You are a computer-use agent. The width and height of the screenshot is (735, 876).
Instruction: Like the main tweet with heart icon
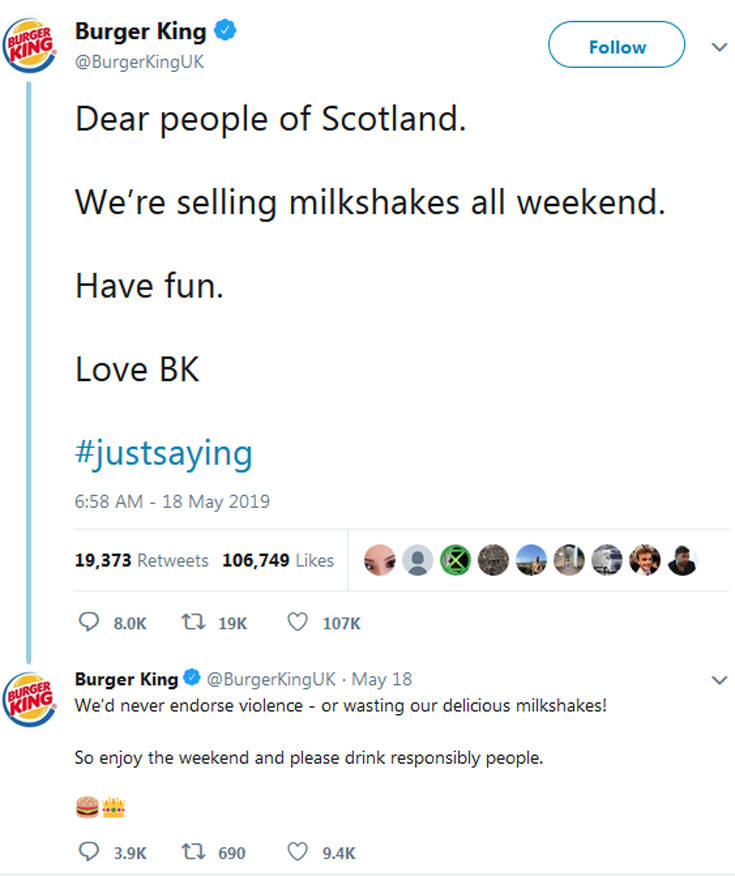297,622
